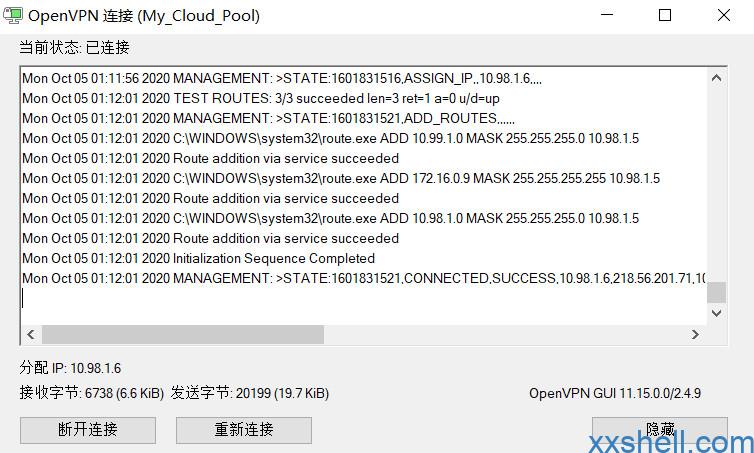Minimize the OpenVPN connection window
The image size is (754, 453).
pos(607,15)
